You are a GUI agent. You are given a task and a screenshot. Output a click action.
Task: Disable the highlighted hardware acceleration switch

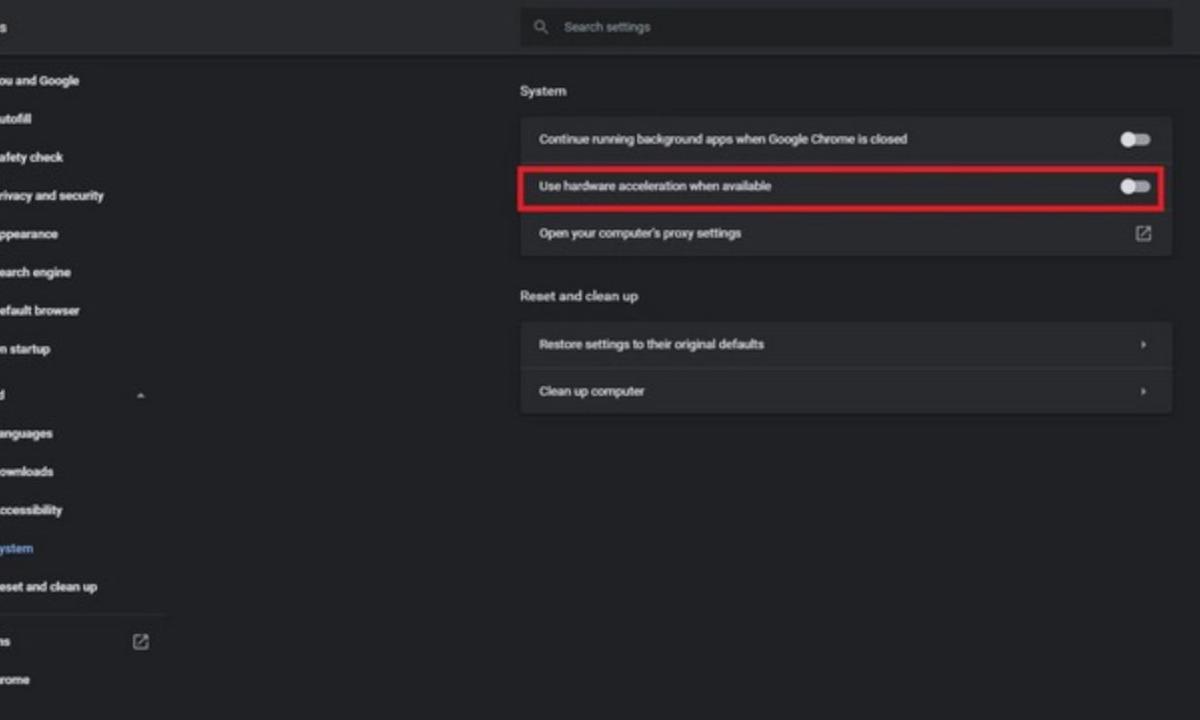point(1135,186)
